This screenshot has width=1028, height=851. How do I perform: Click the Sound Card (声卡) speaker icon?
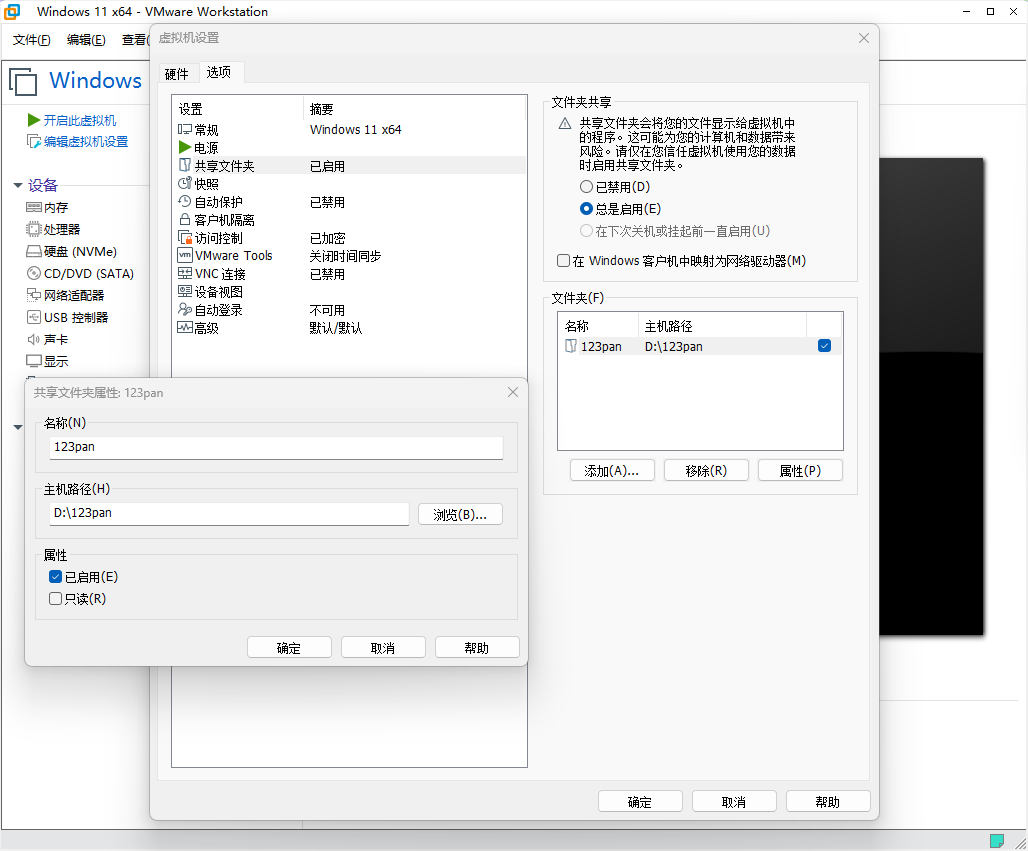click(x=33, y=339)
